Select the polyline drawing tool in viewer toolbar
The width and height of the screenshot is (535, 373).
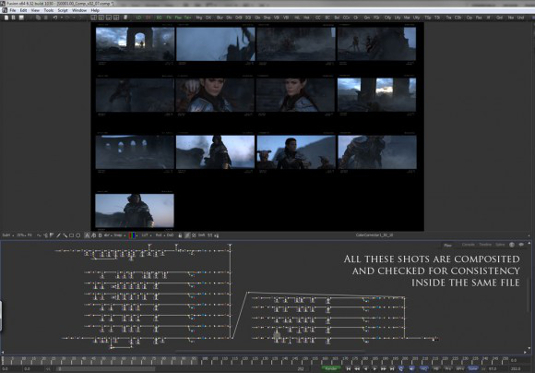[39, 235]
